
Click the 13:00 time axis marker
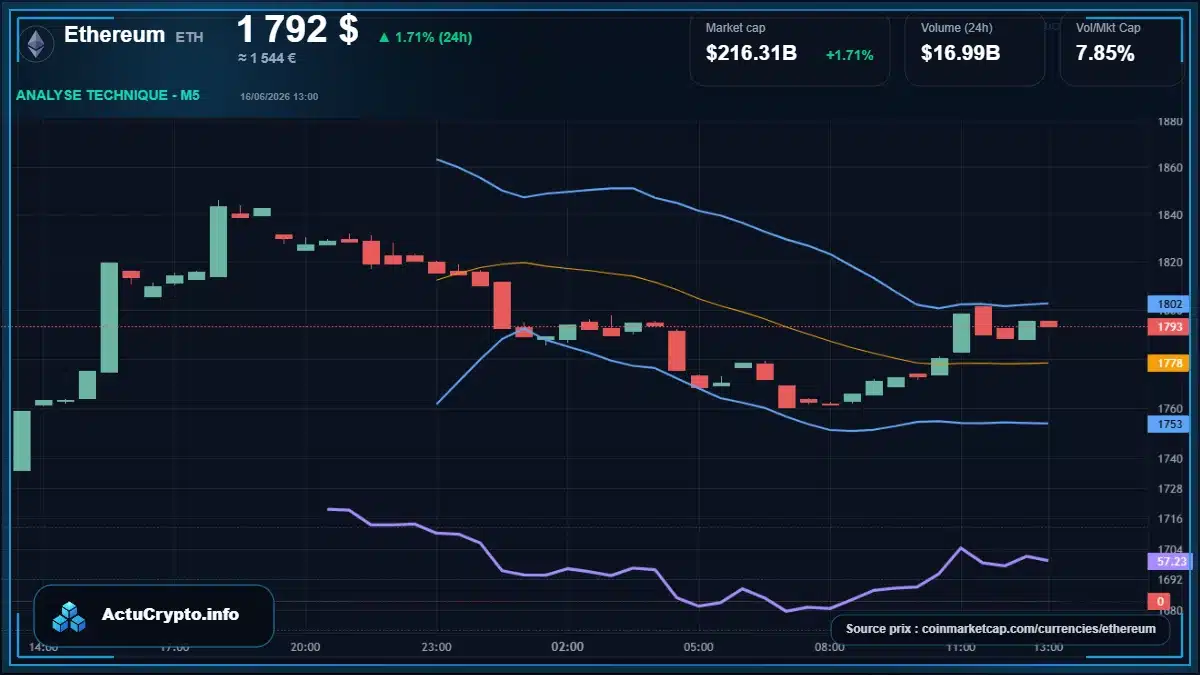pos(1048,647)
